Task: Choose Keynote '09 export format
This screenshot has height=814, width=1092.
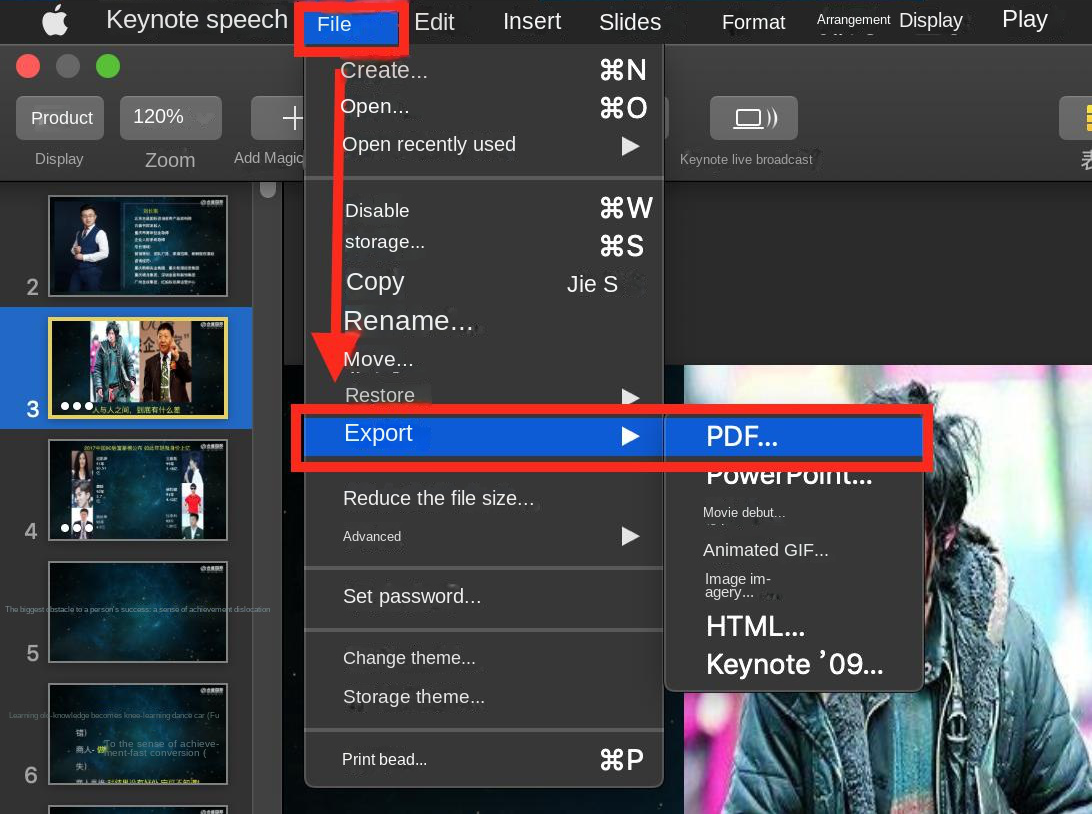Action: pyautogui.click(x=793, y=663)
